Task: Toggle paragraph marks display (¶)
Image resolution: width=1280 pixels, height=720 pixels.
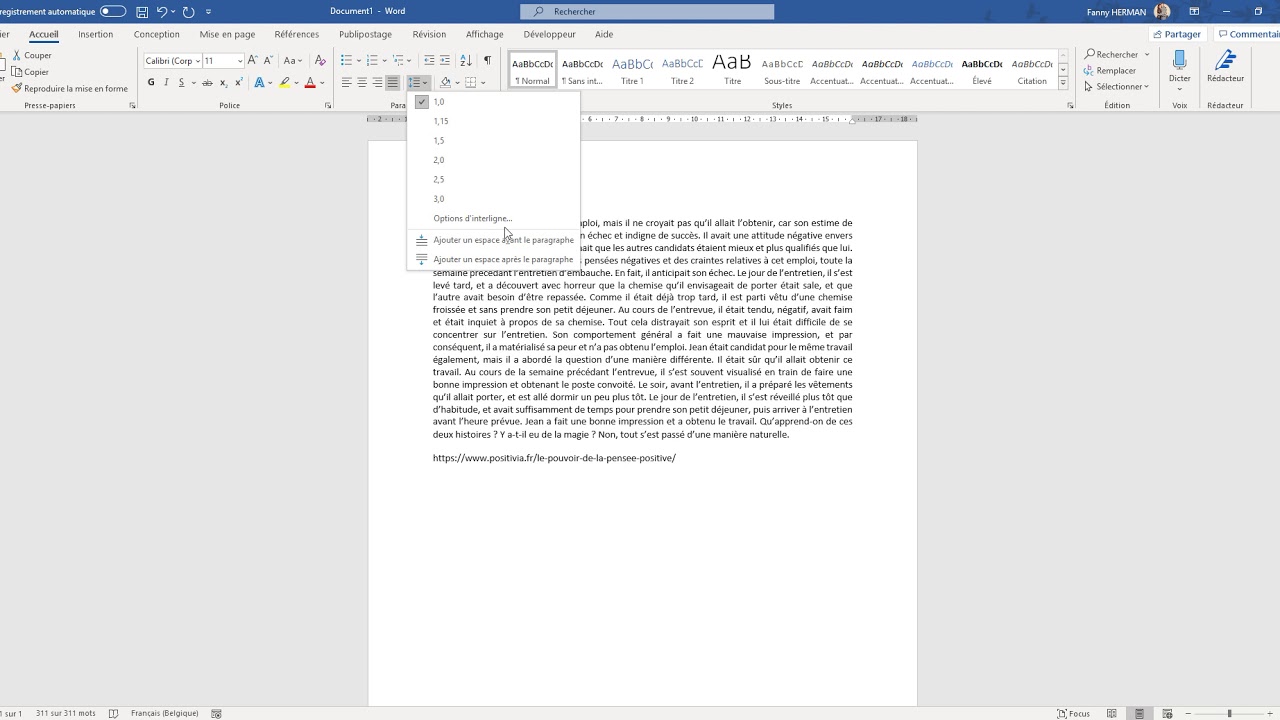Action: point(487,61)
